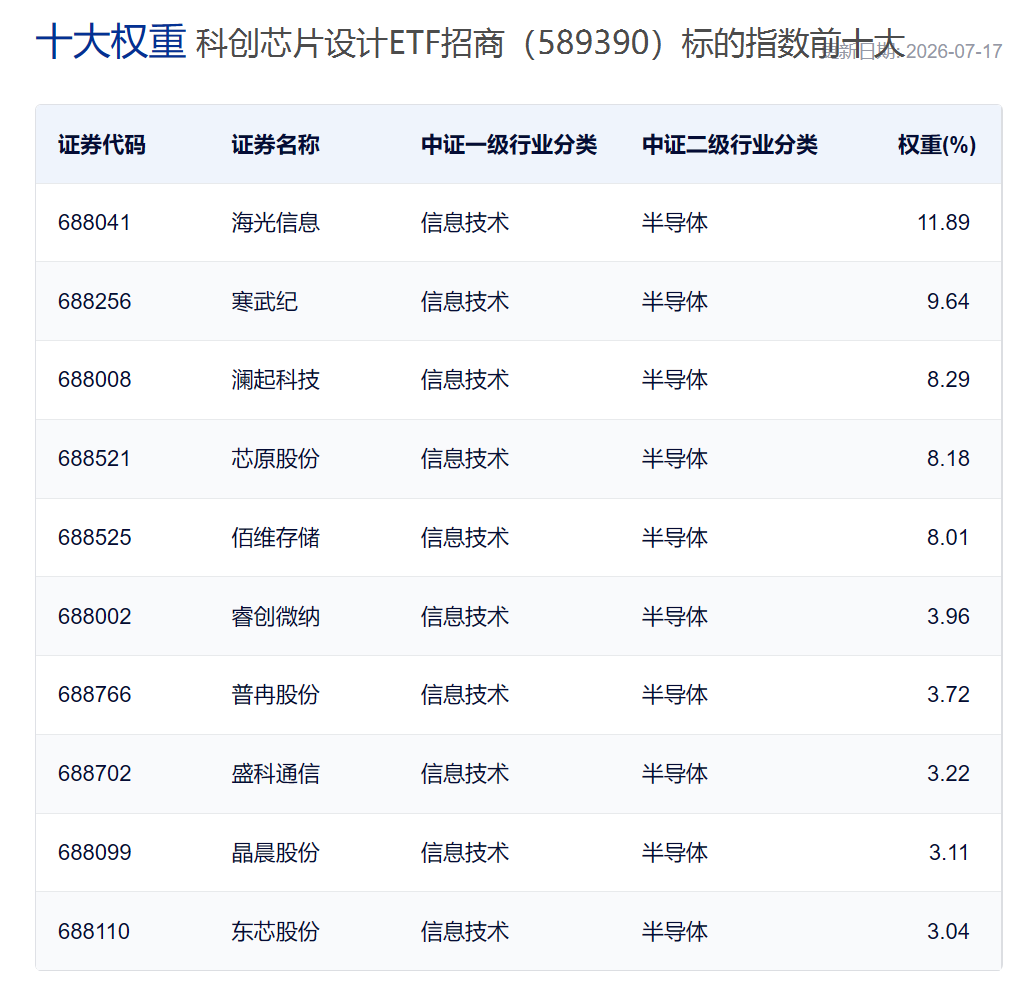Click 半导体 in the 睿创微纳 row
The image size is (1028, 988).
[675, 616]
